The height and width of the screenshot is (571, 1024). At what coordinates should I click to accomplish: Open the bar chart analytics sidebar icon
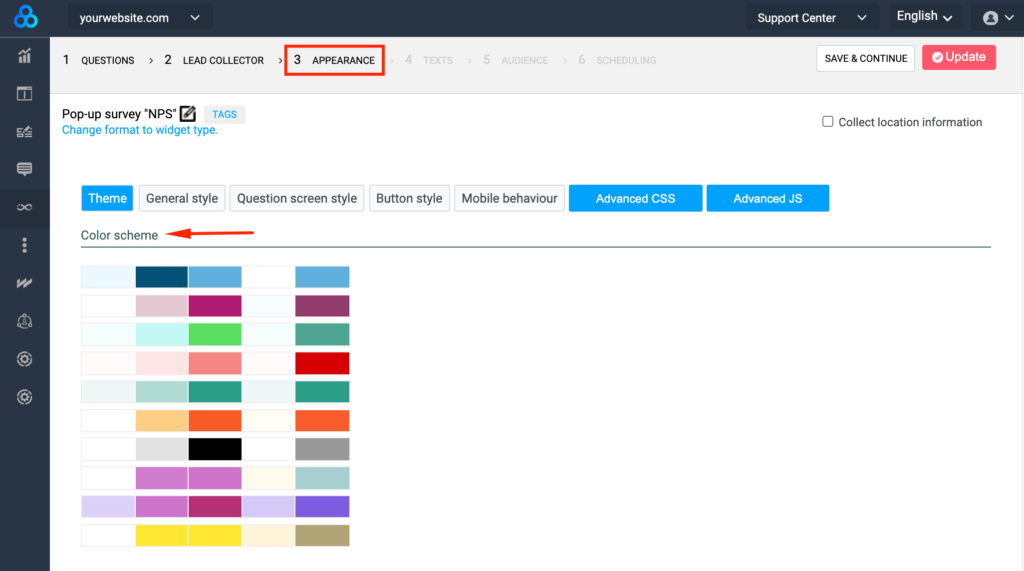pos(25,56)
